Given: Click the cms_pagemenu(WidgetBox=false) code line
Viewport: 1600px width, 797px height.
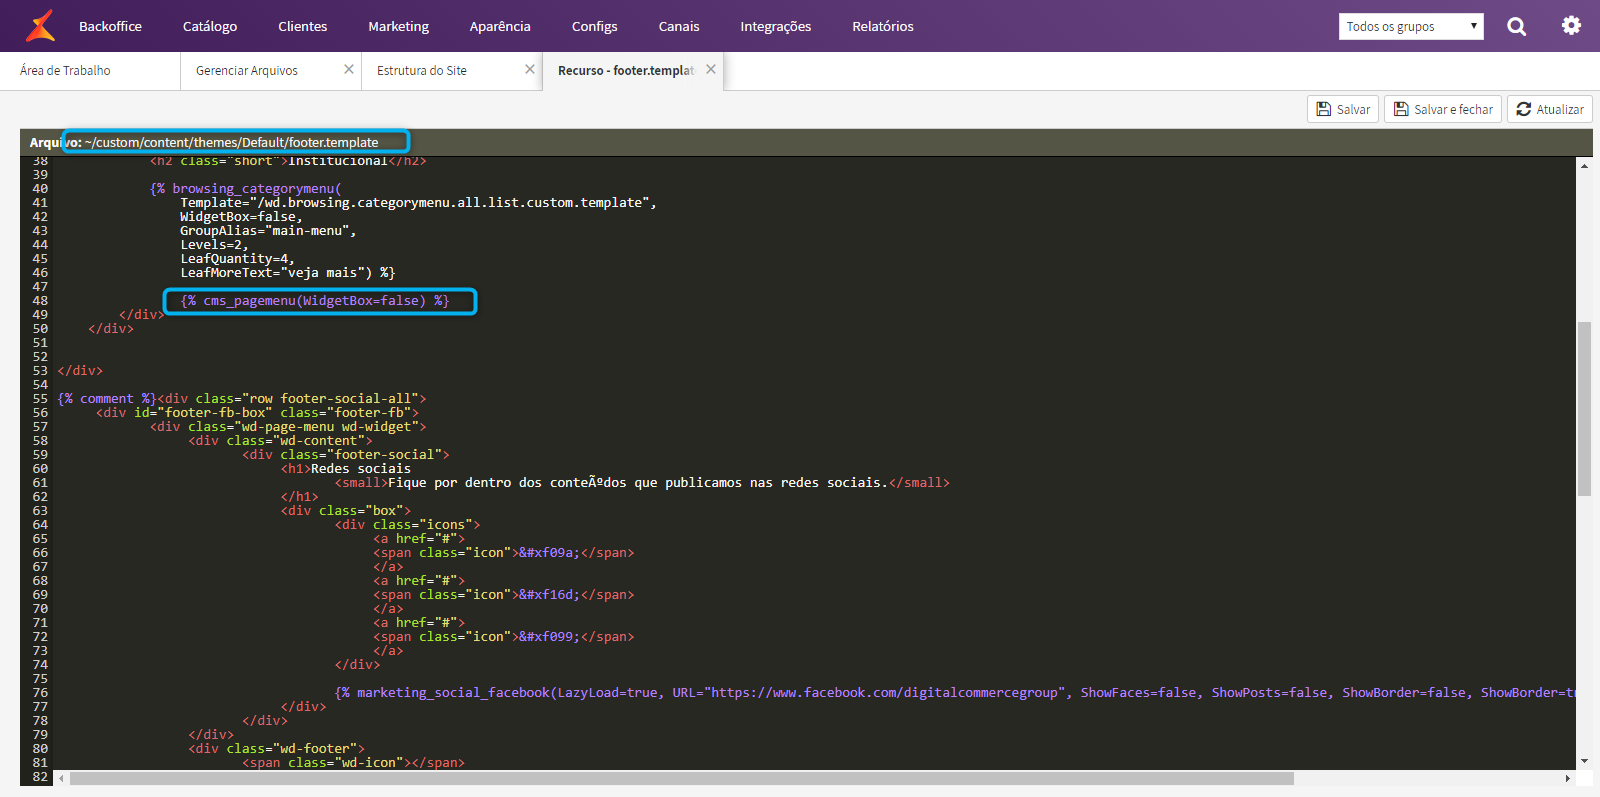Looking at the screenshot, I should pyautogui.click(x=315, y=300).
